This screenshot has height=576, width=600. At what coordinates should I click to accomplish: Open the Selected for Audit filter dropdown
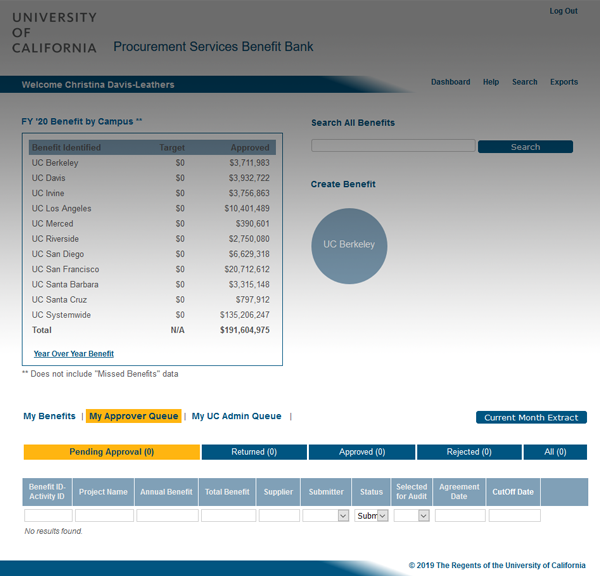click(x=411, y=516)
